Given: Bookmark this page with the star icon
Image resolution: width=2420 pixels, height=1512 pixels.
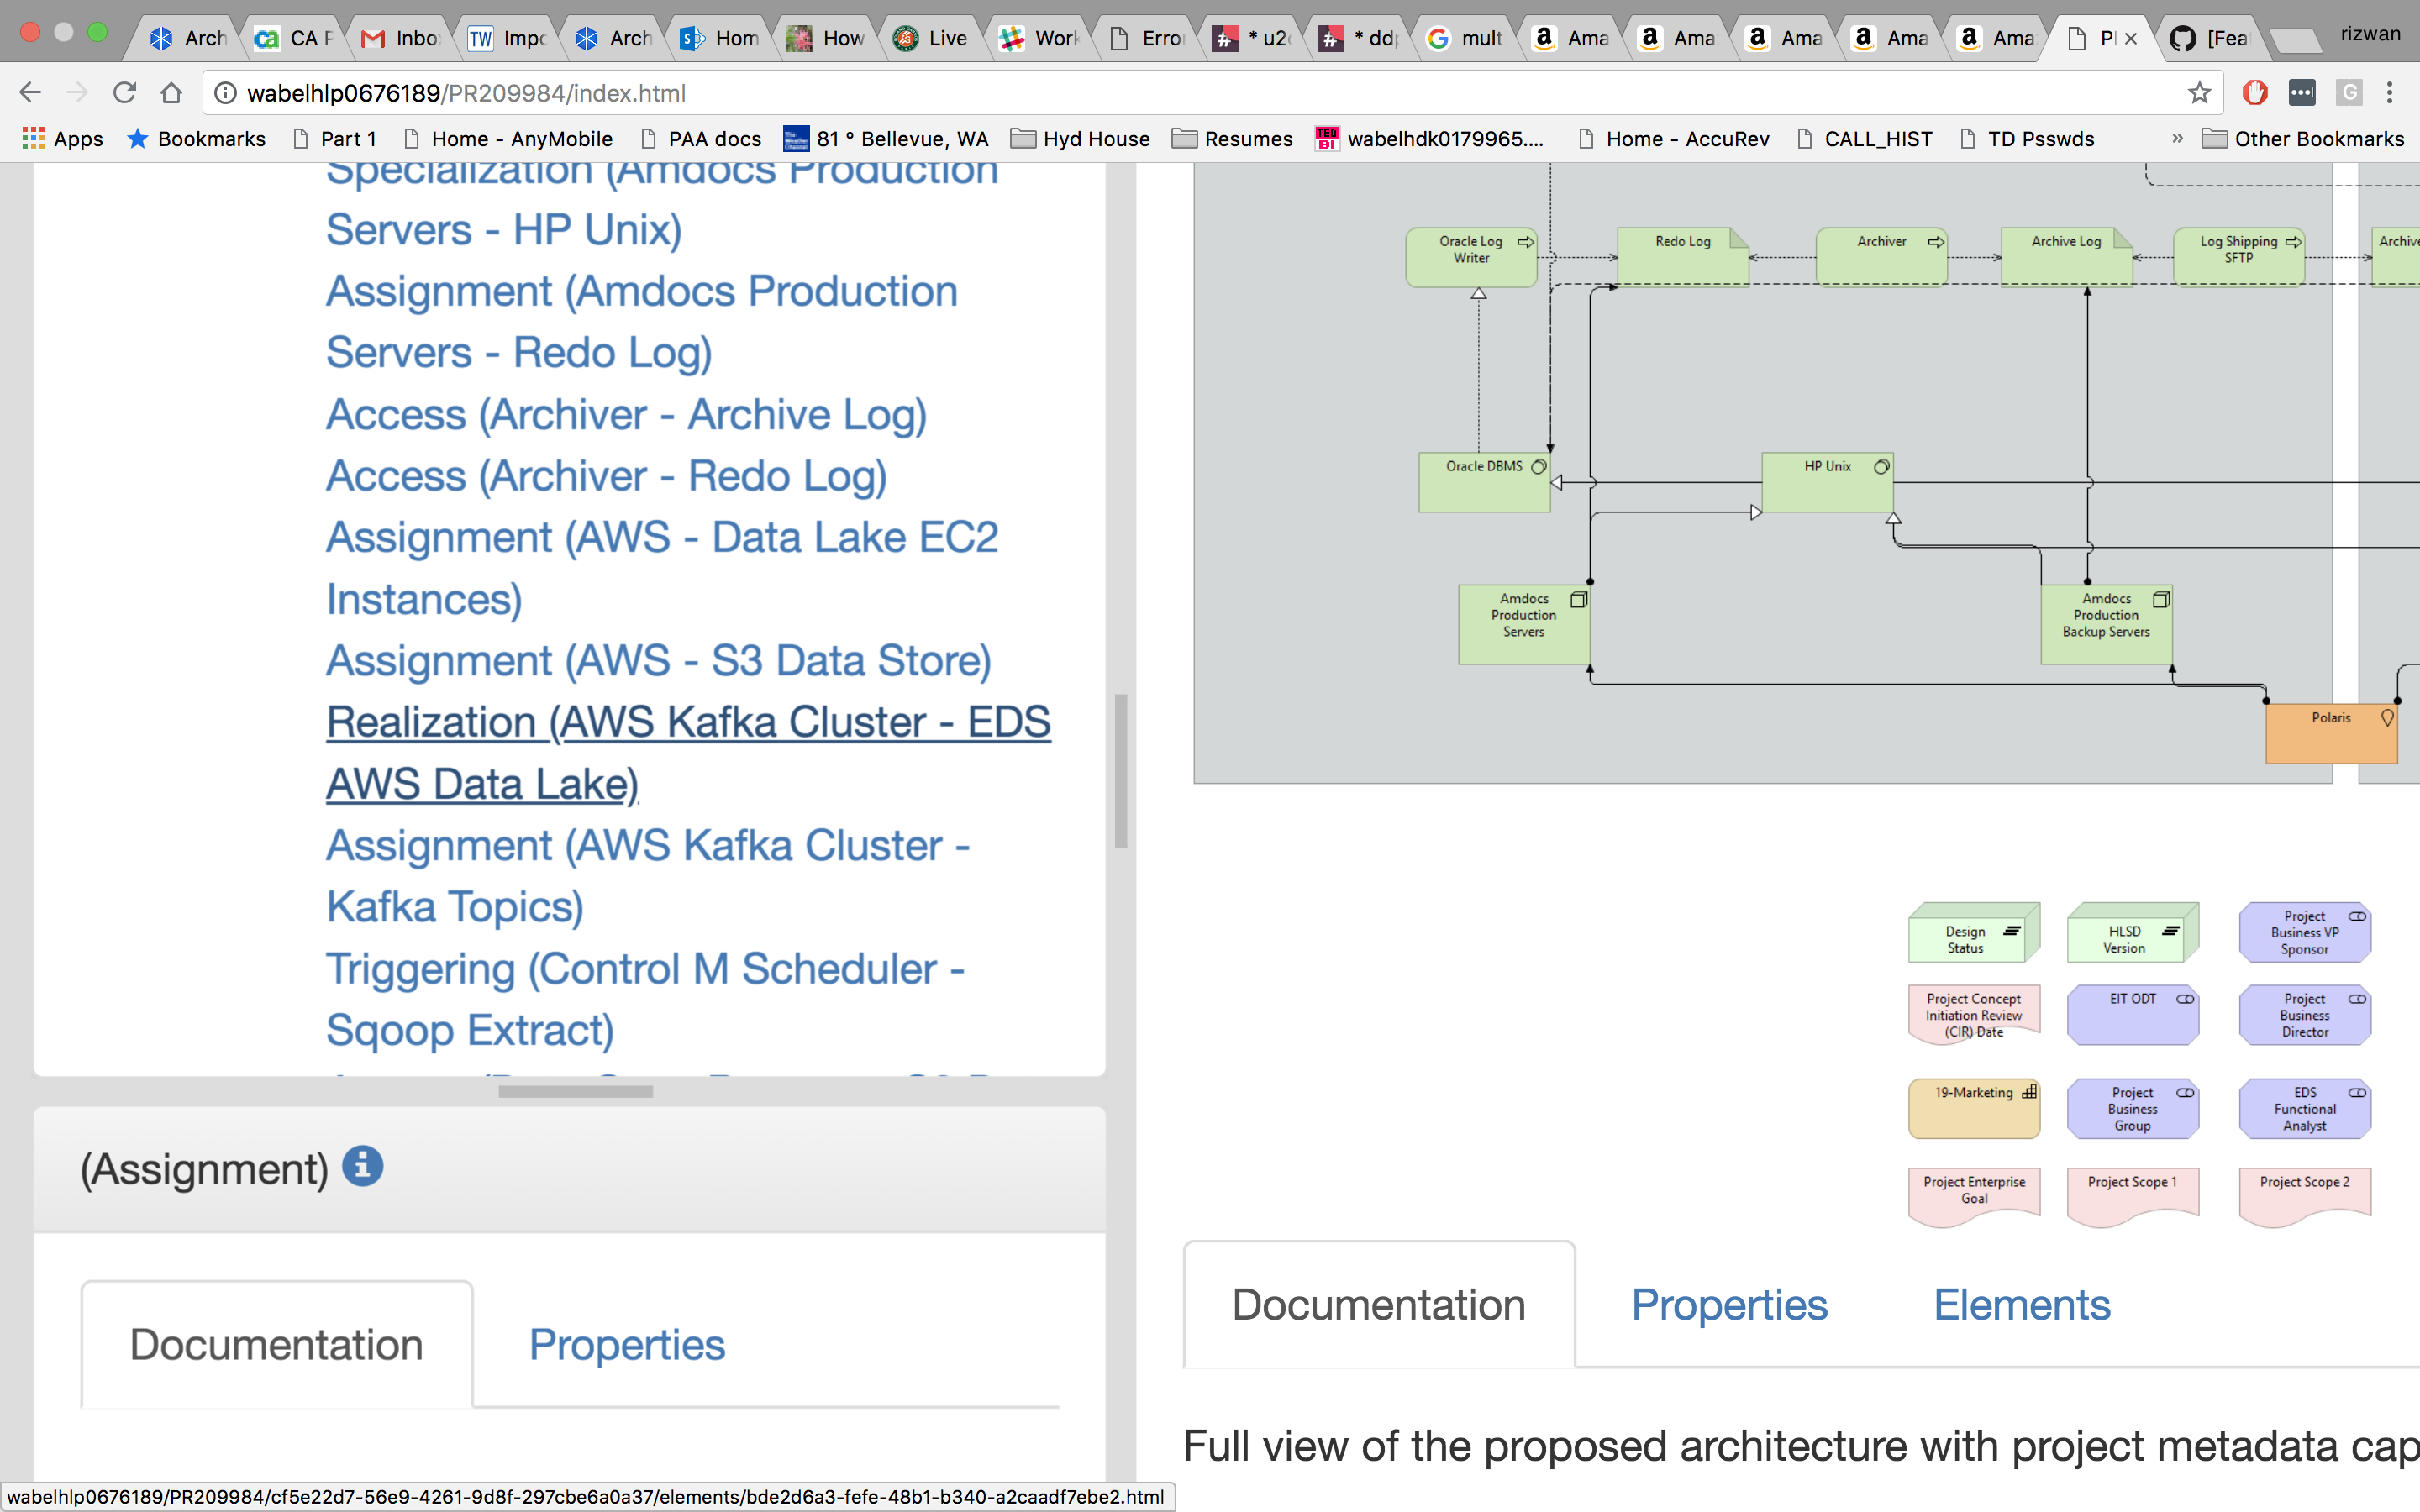Looking at the screenshot, I should 2198,93.
